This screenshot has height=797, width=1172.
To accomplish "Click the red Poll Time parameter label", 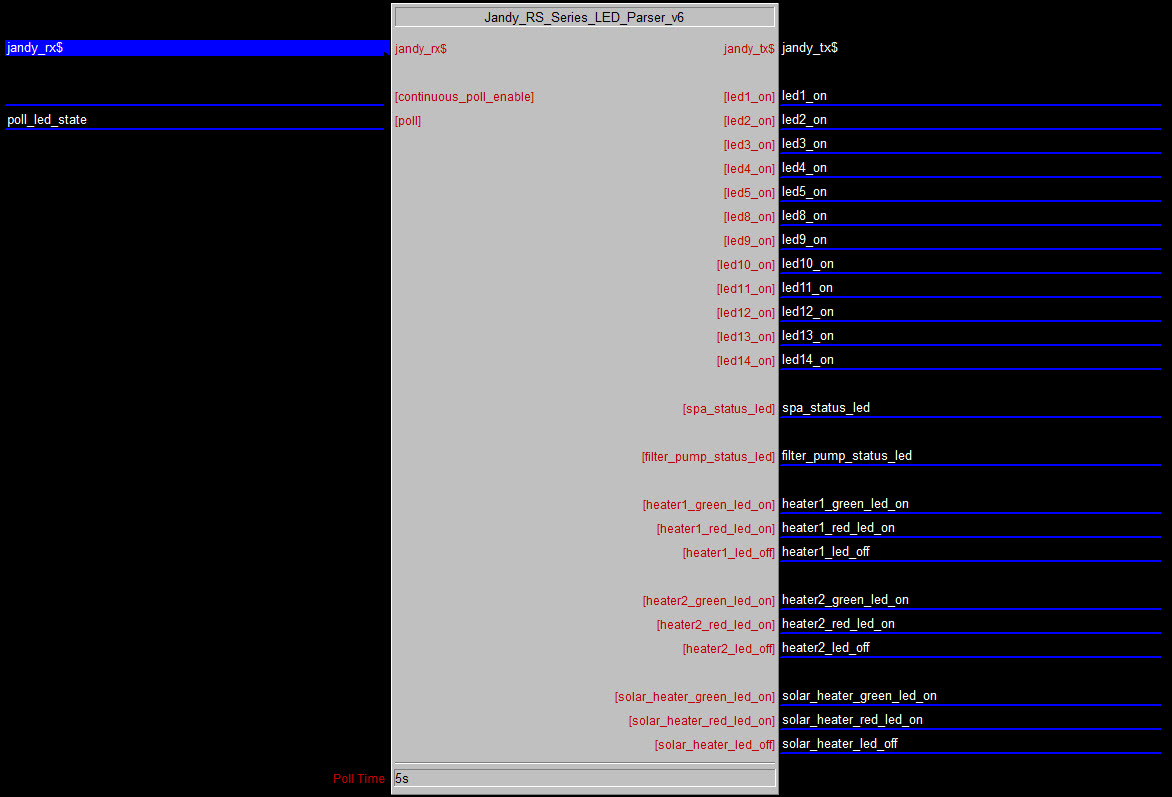I will pyautogui.click(x=359, y=778).
